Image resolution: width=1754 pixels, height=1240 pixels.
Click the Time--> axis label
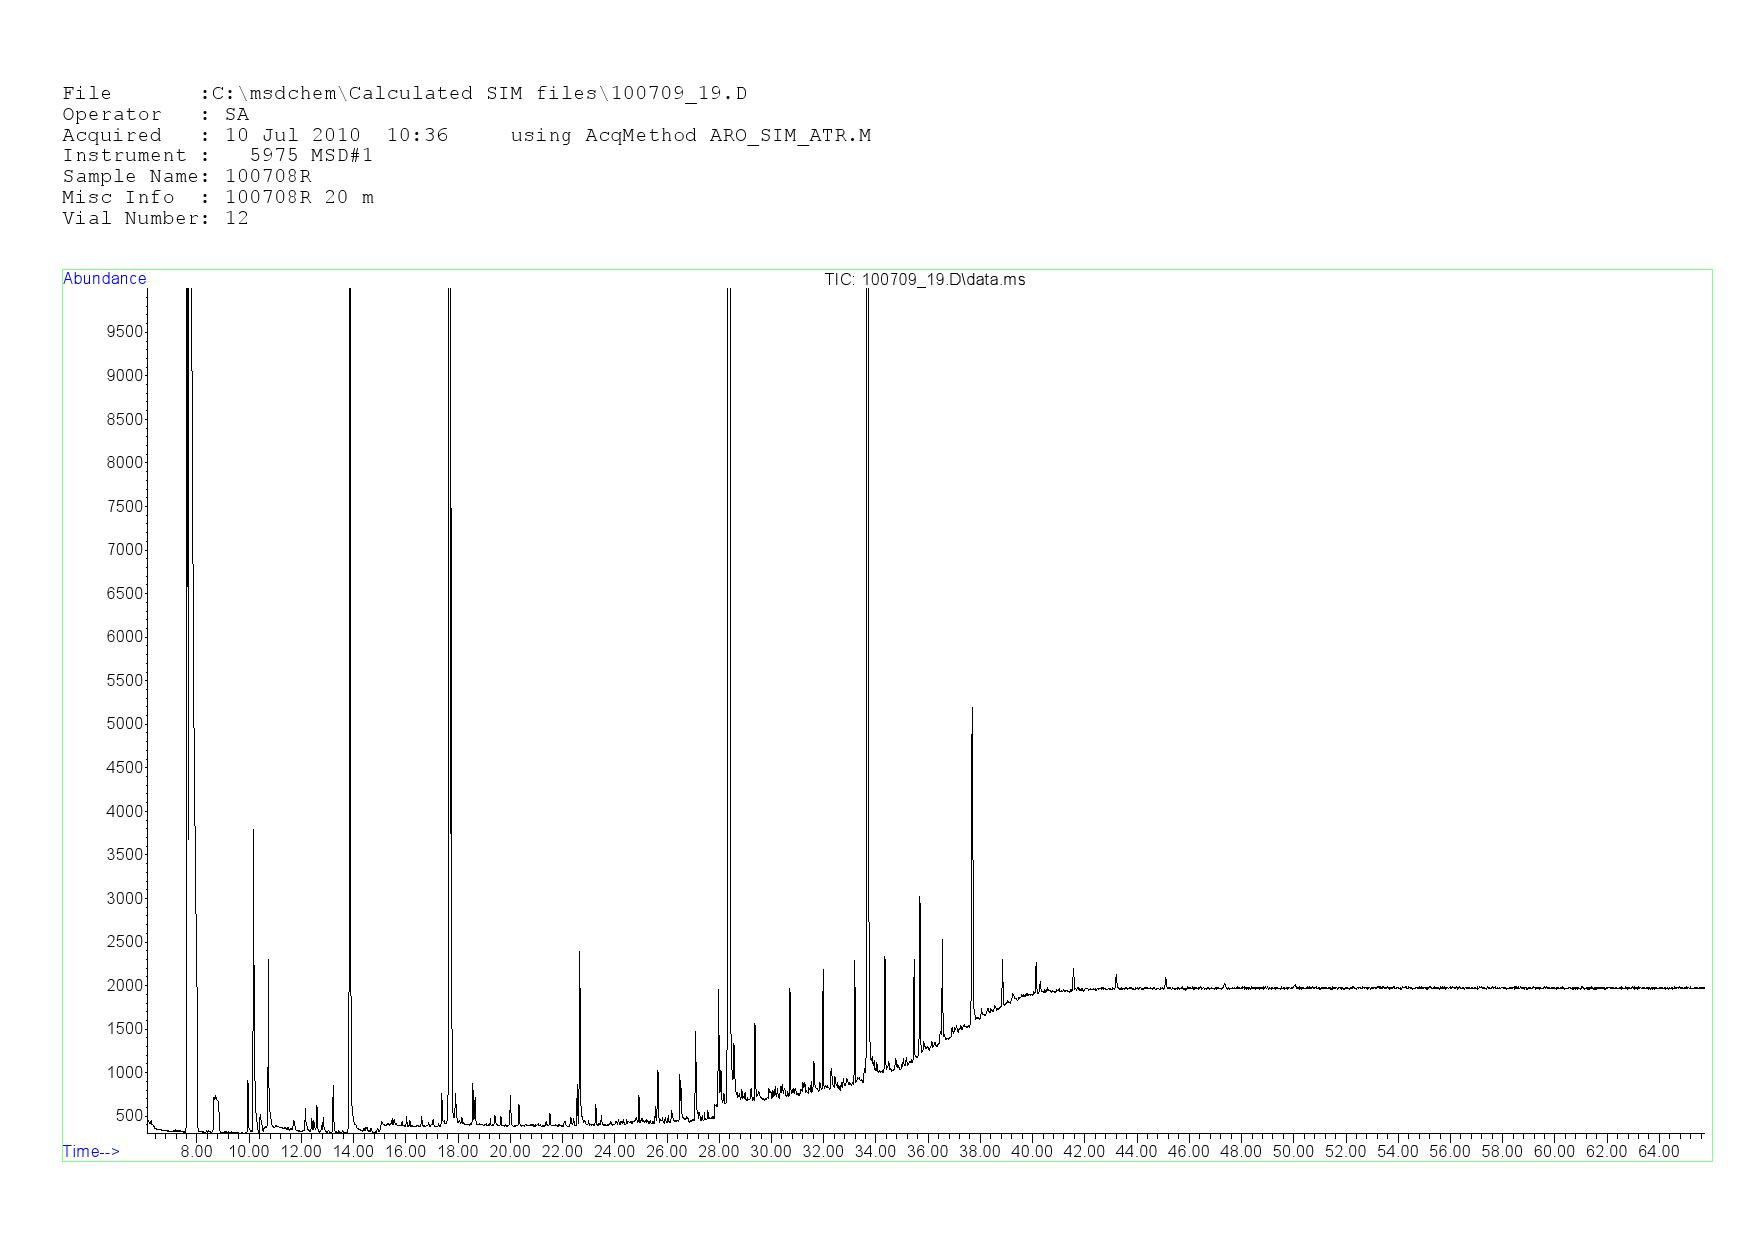[91, 1151]
